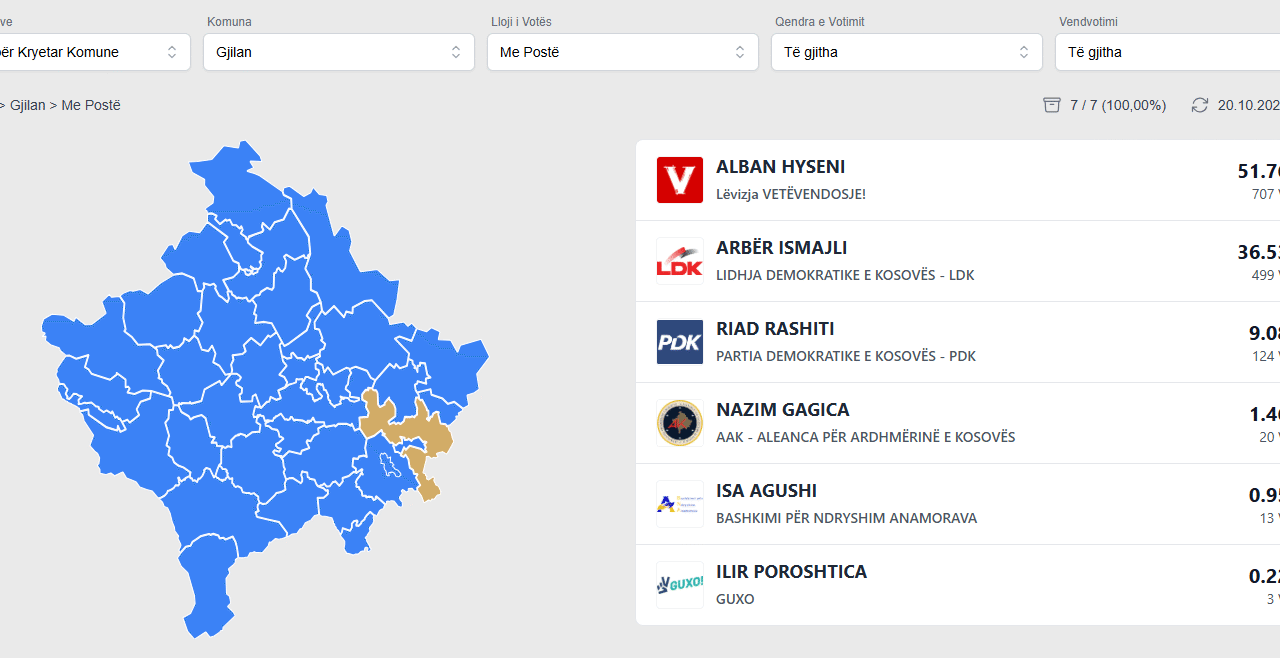Click Nazim Gagica's candidate name
The image size is (1280, 658).
782,410
